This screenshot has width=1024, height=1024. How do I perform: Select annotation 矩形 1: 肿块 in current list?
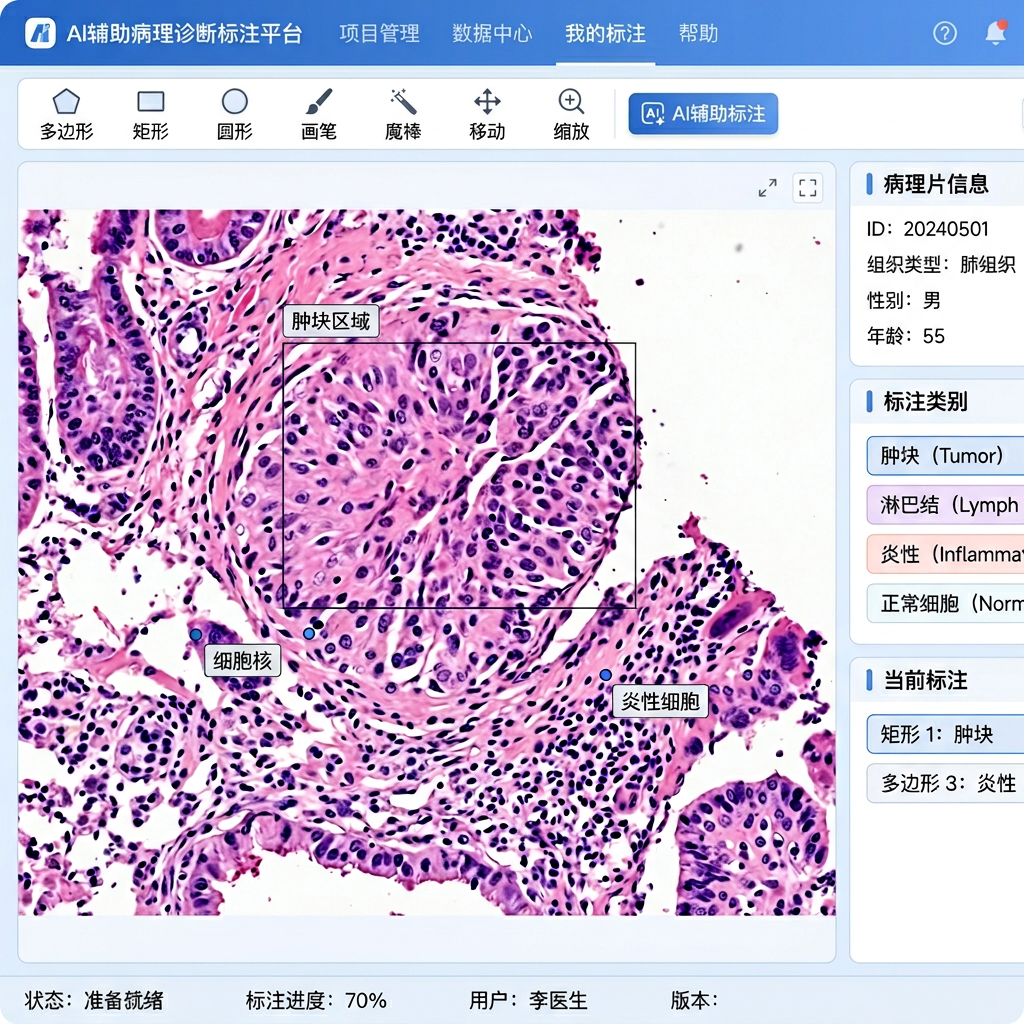click(x=944, y=734)
